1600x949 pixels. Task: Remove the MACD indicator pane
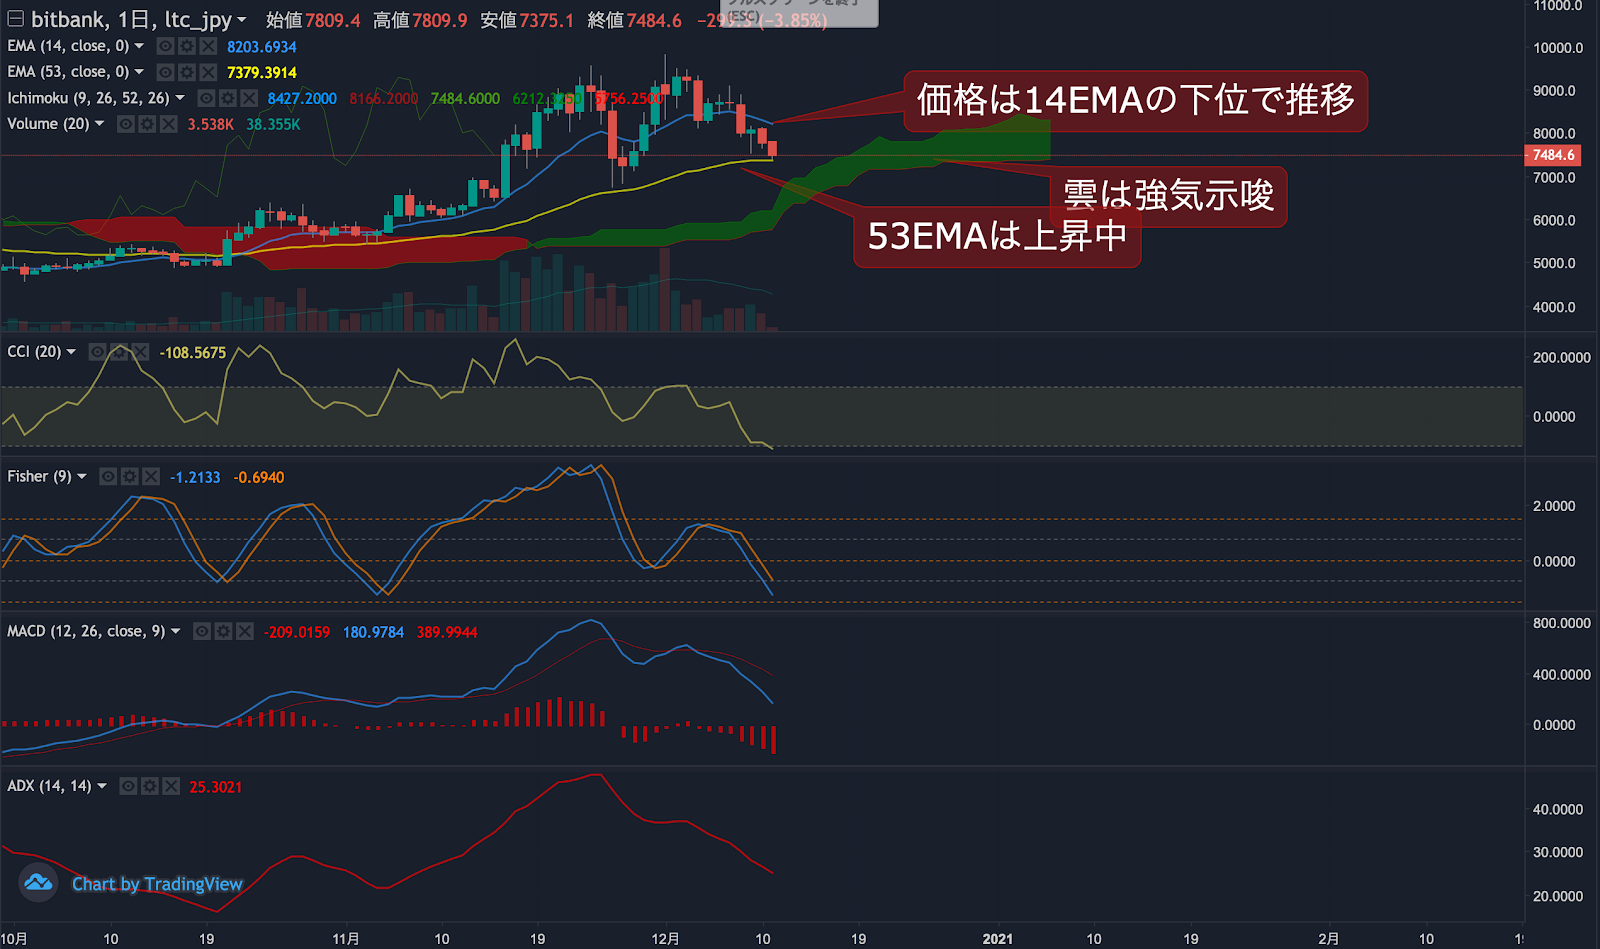245,632
